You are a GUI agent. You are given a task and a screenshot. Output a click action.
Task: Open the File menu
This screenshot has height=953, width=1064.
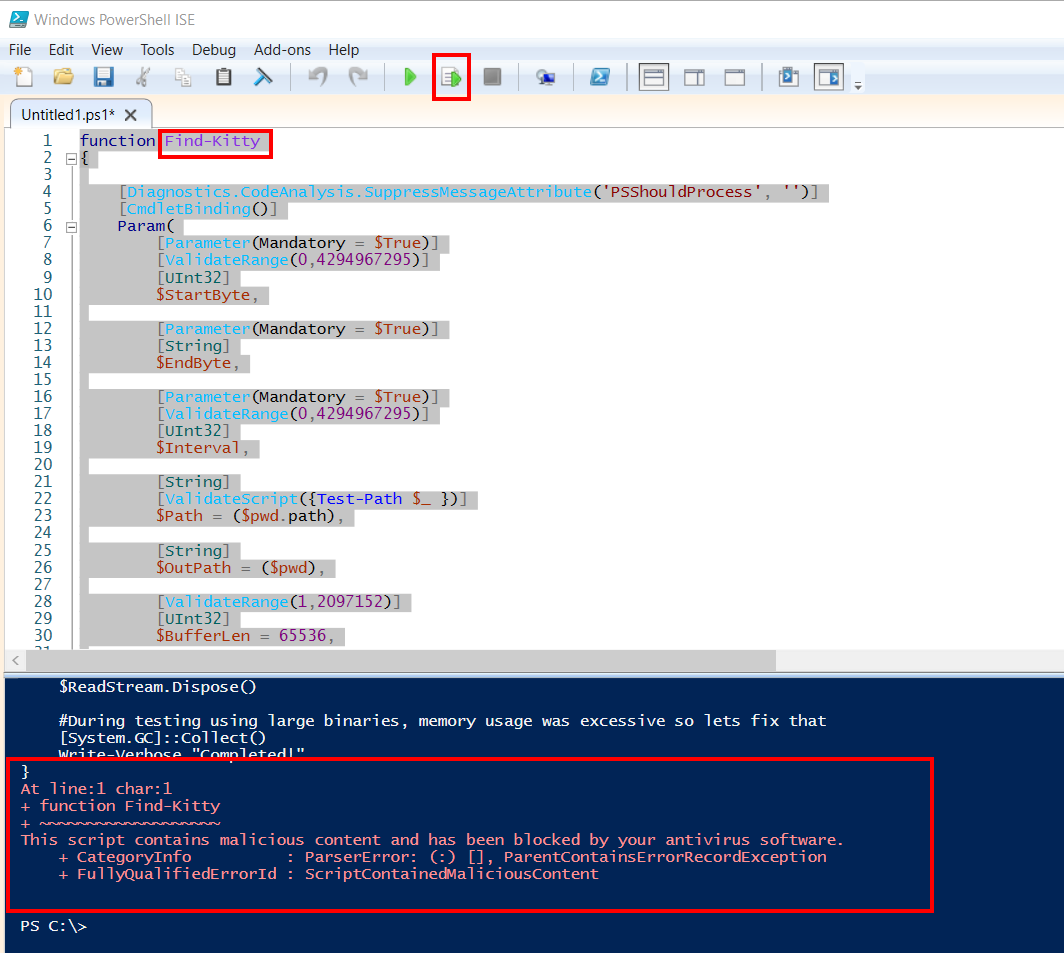click(20, 50)
